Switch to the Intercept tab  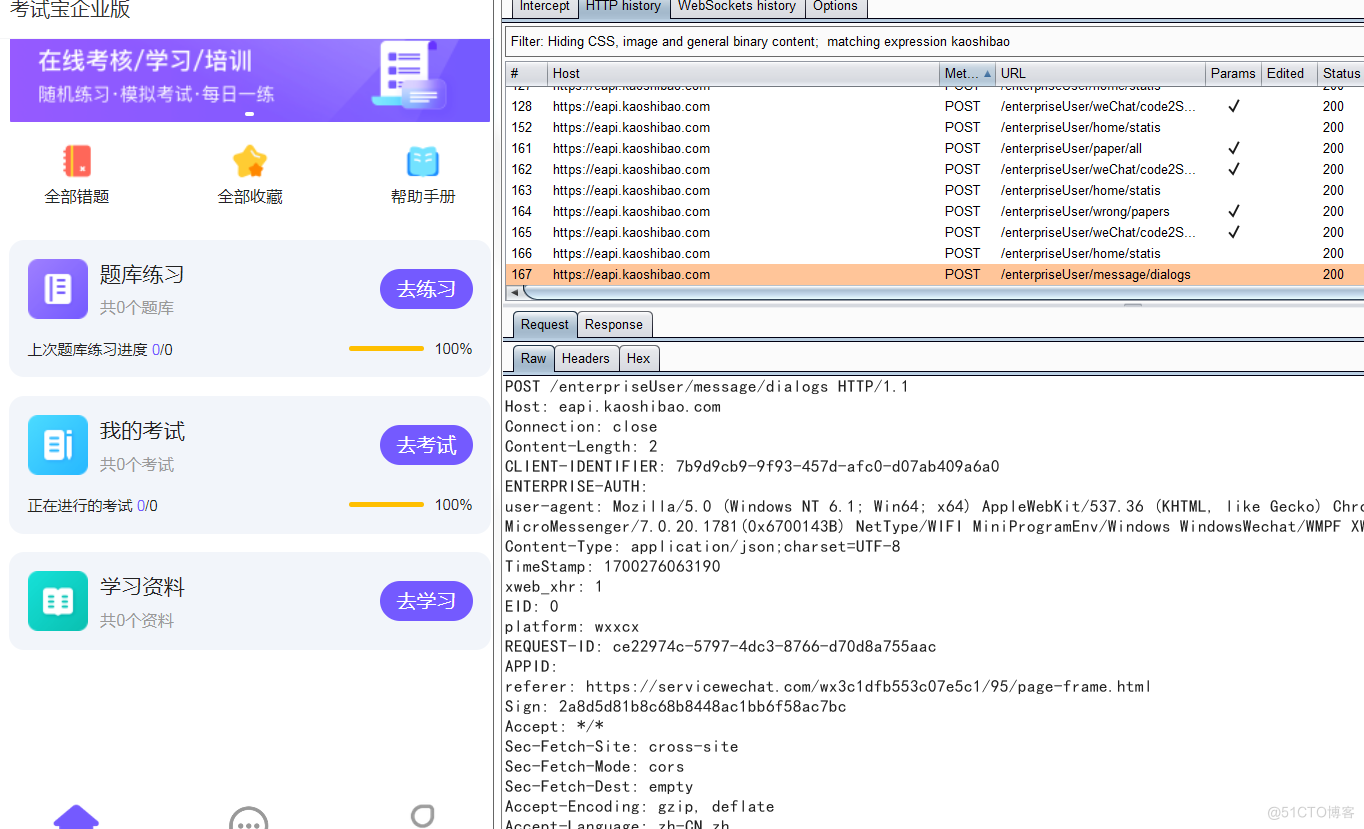pos(545,7)
